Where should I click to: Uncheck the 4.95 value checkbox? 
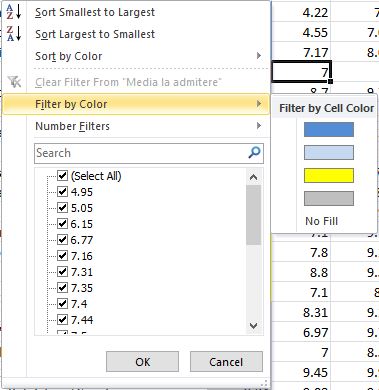62,191
